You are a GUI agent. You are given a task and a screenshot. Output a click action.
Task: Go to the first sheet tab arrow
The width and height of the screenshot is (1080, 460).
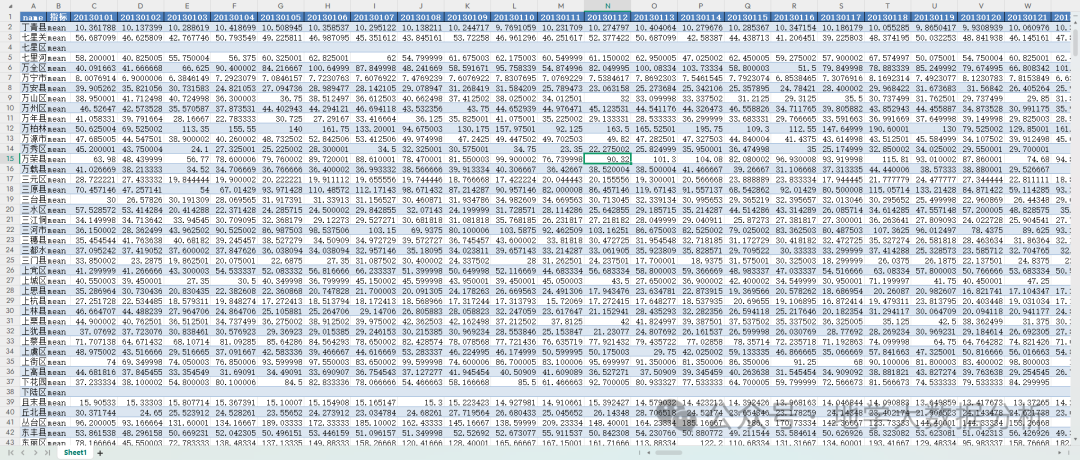point(10,452)
